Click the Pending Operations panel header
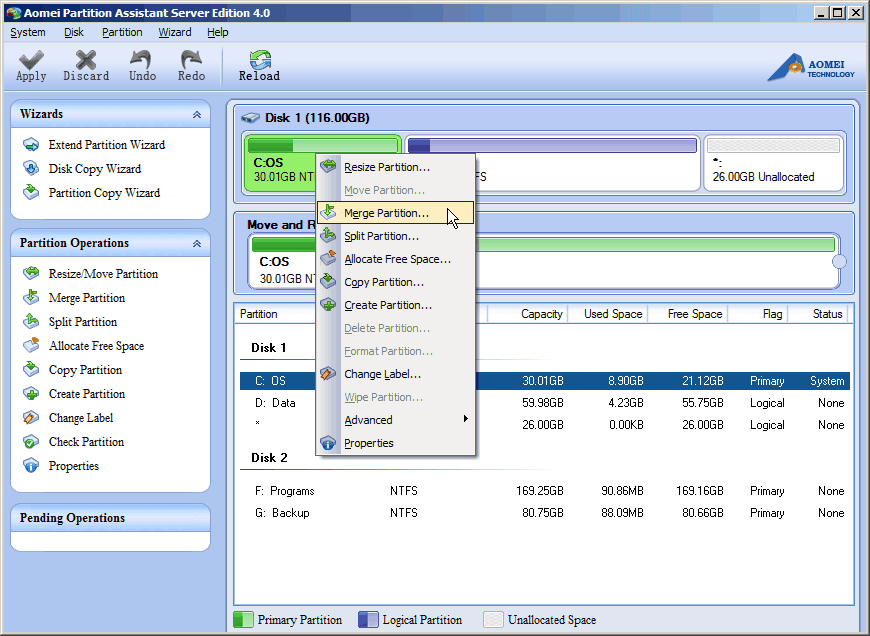870x636 pixels. click(110, 518)
